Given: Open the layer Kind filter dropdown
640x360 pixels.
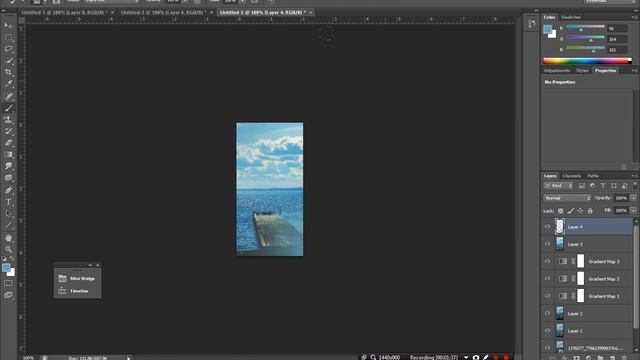Looking at the screenshot, I should (x=558, y=186).
